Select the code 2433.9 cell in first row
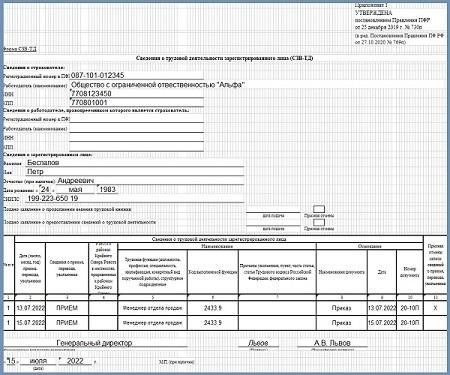The height and width of the screenshot is (375, 450). point(213,308)
